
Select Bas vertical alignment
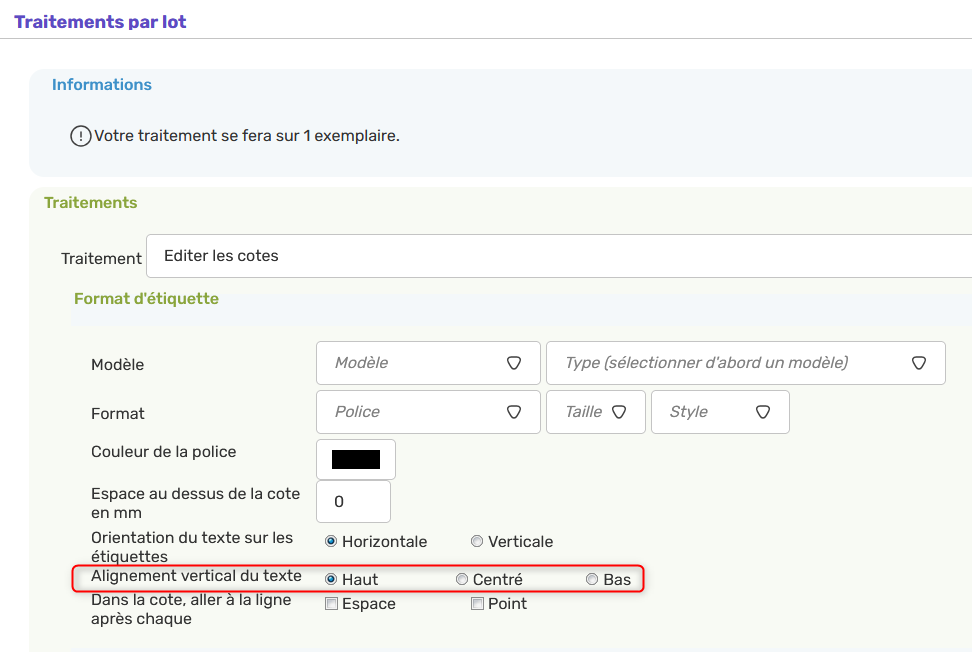[591, 578]
